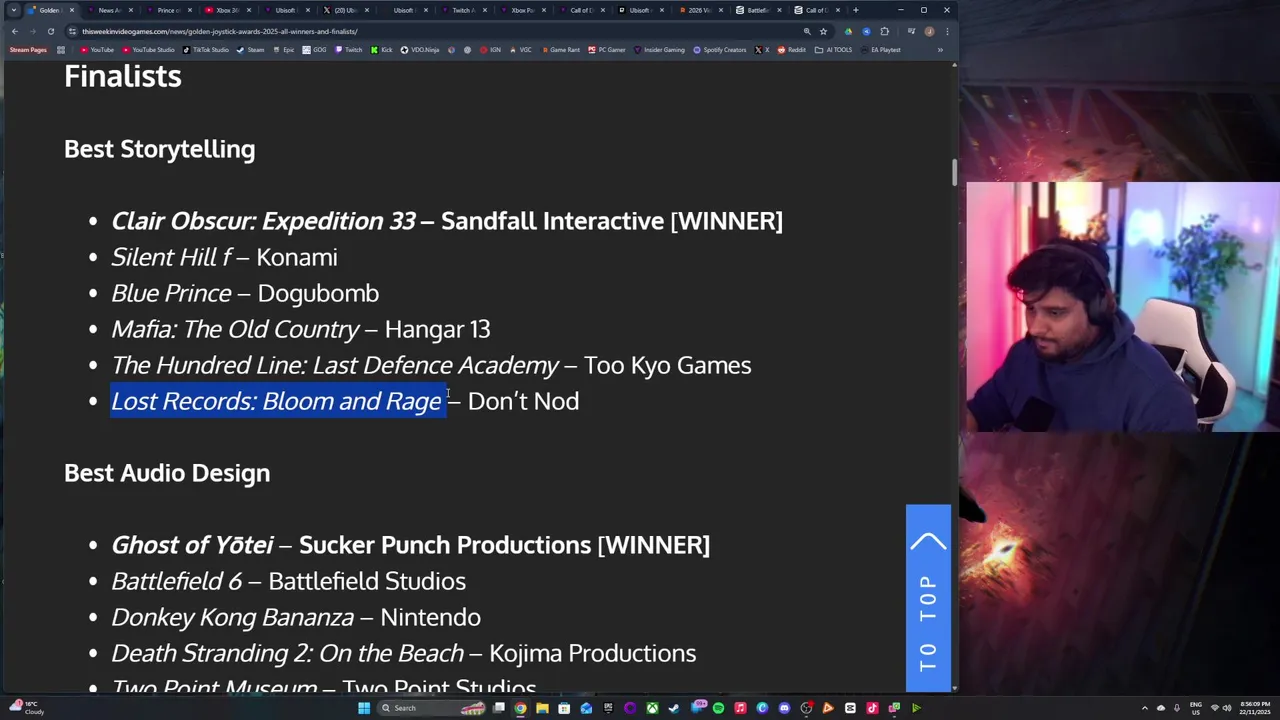Open Steam bookmark
The height and width of the screenshot is (720, 1280).
point(251,49)
